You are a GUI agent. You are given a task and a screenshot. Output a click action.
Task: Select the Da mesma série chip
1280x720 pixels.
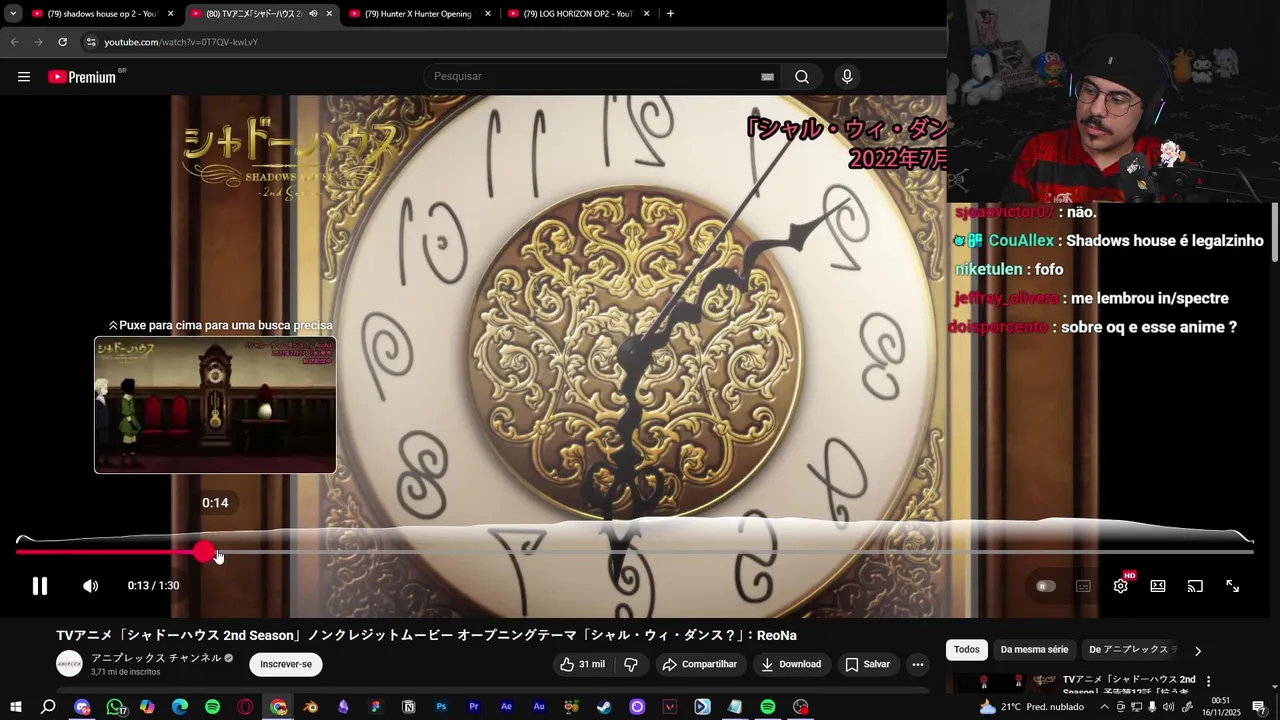1034,650
